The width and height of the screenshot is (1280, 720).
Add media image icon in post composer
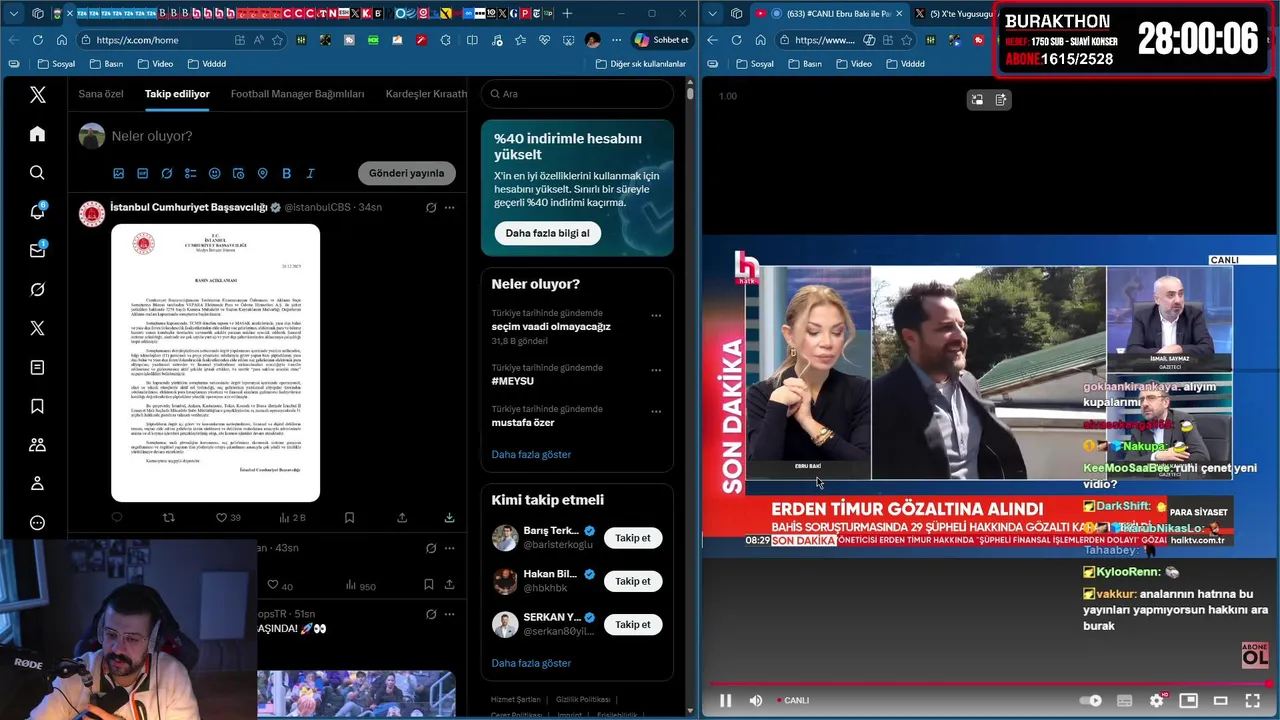[118, 173]
